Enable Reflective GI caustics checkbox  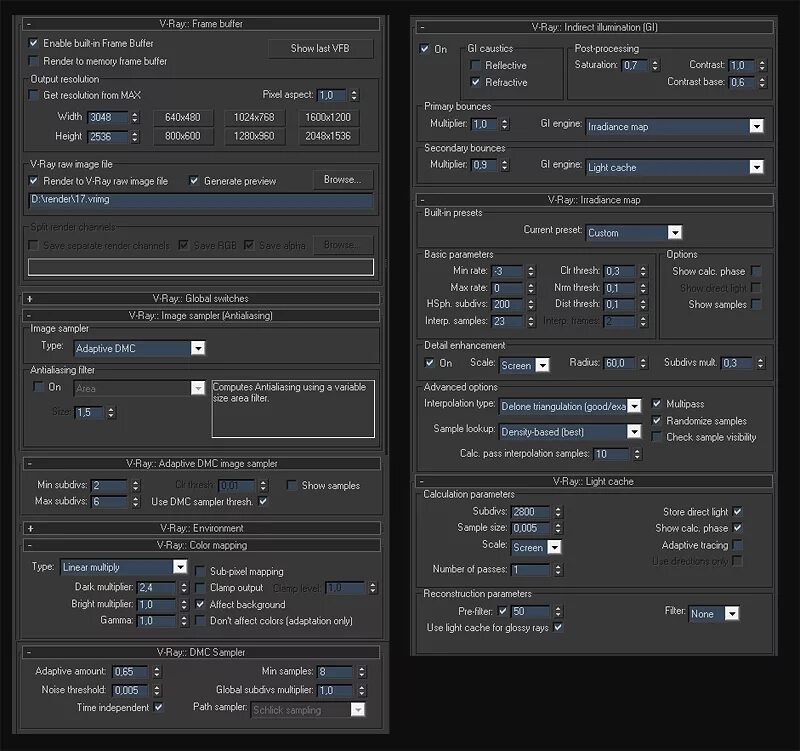click(476, 65)
